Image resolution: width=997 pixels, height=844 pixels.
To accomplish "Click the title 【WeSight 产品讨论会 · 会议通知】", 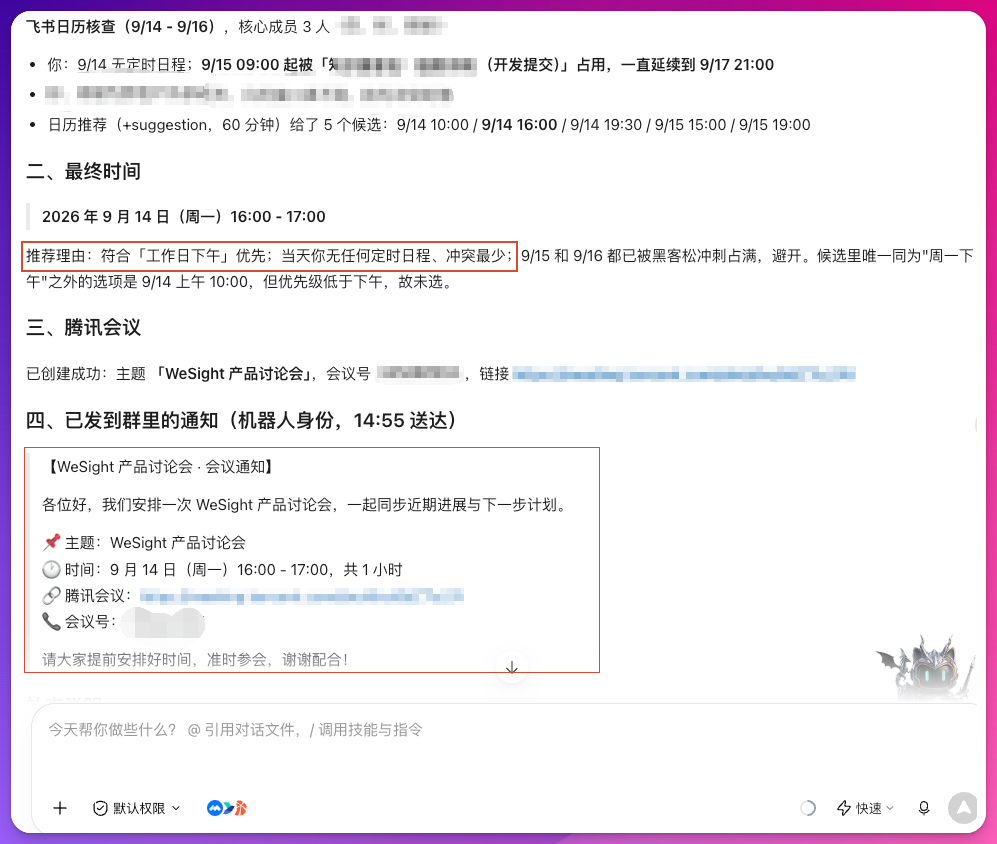I will pos(160,467).
